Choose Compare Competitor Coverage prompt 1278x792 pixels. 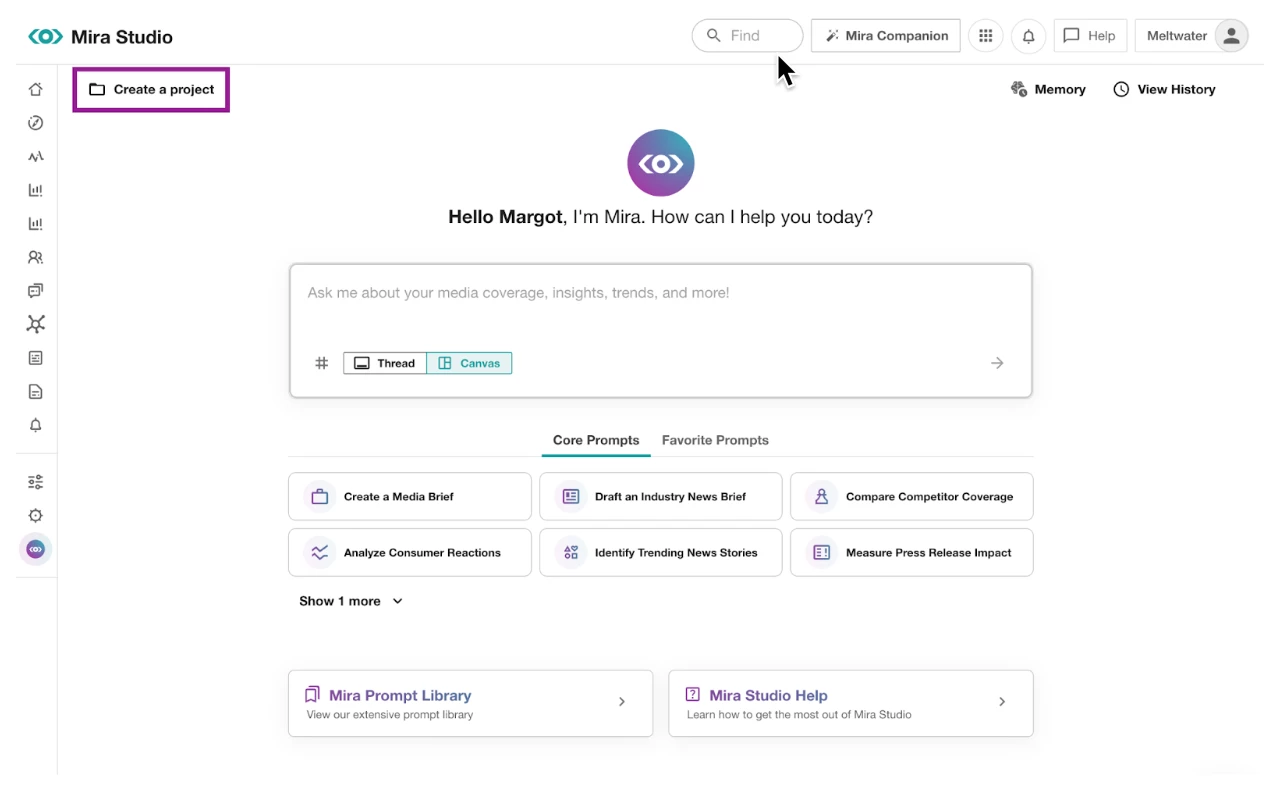pos(912,497)
